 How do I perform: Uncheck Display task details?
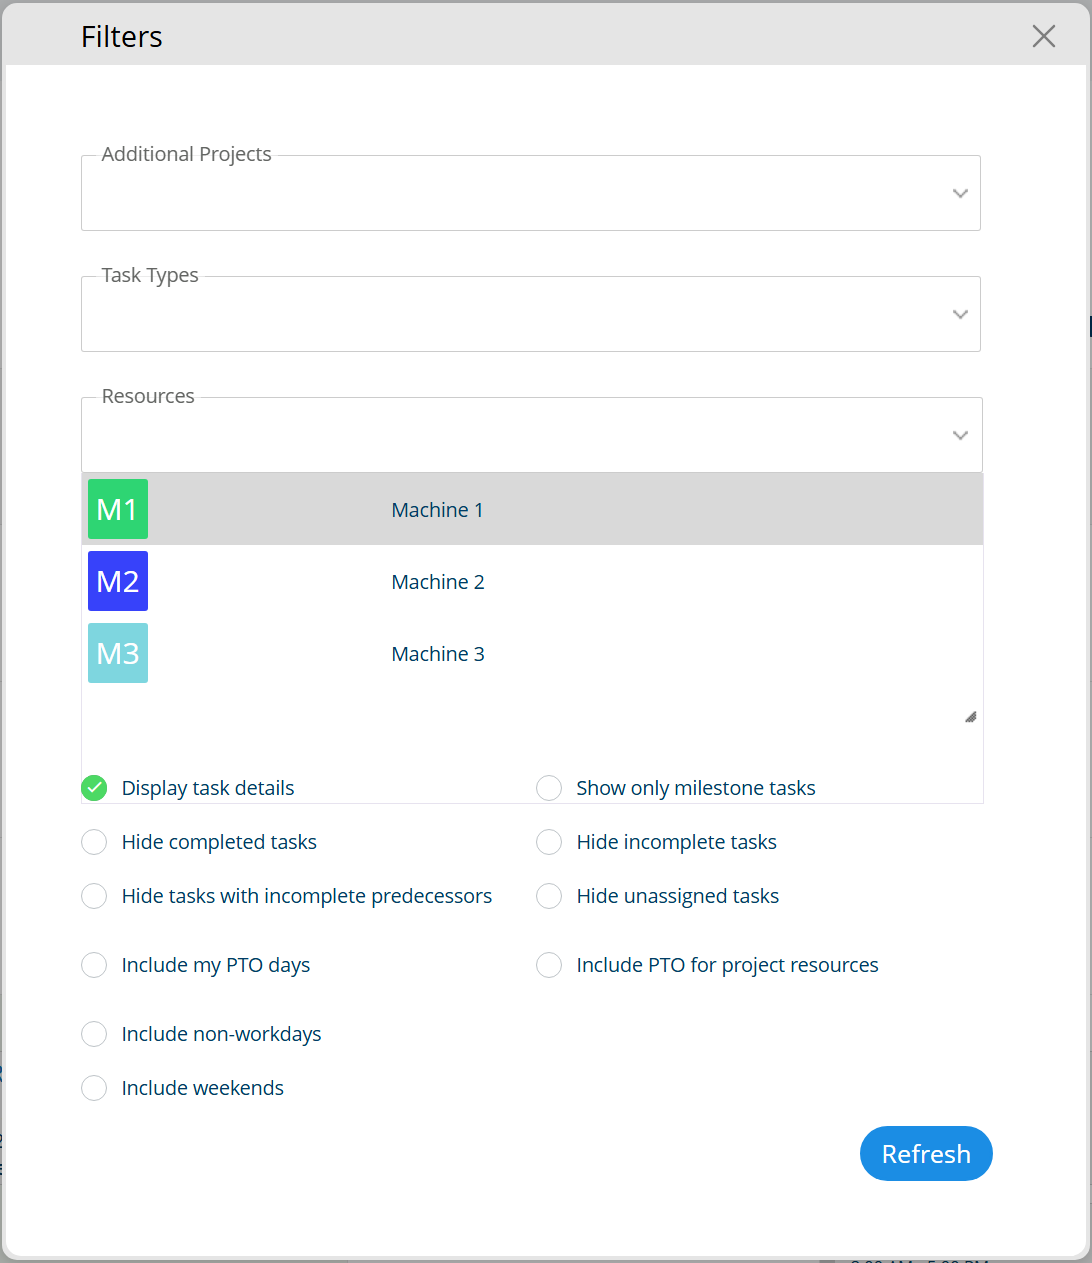94,788
